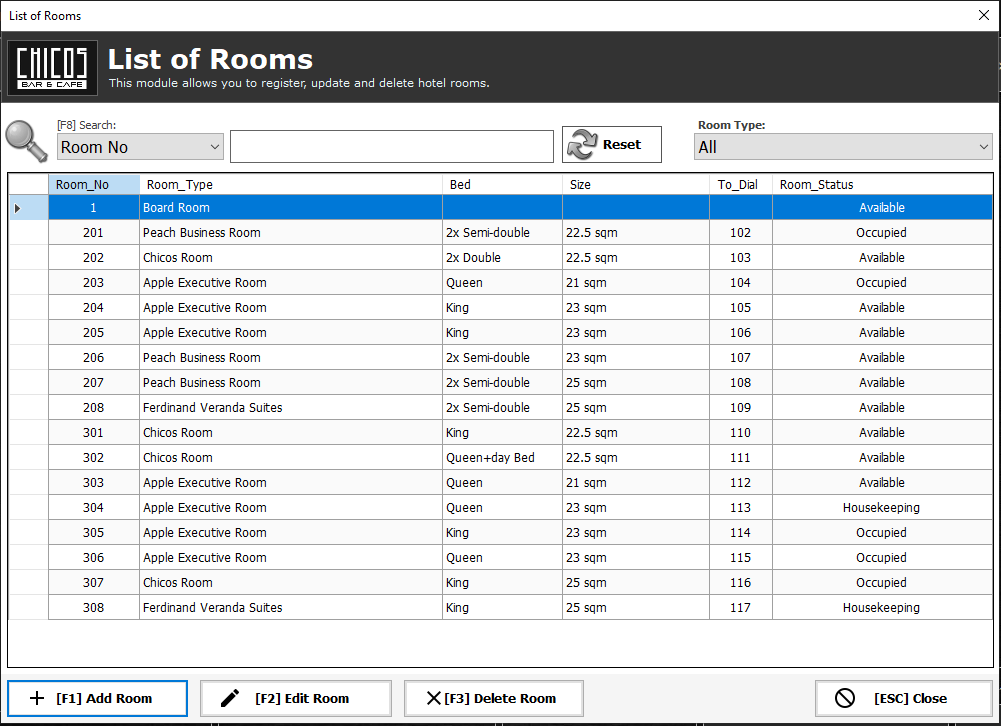Select room number 202 cell

coord(94,257)
